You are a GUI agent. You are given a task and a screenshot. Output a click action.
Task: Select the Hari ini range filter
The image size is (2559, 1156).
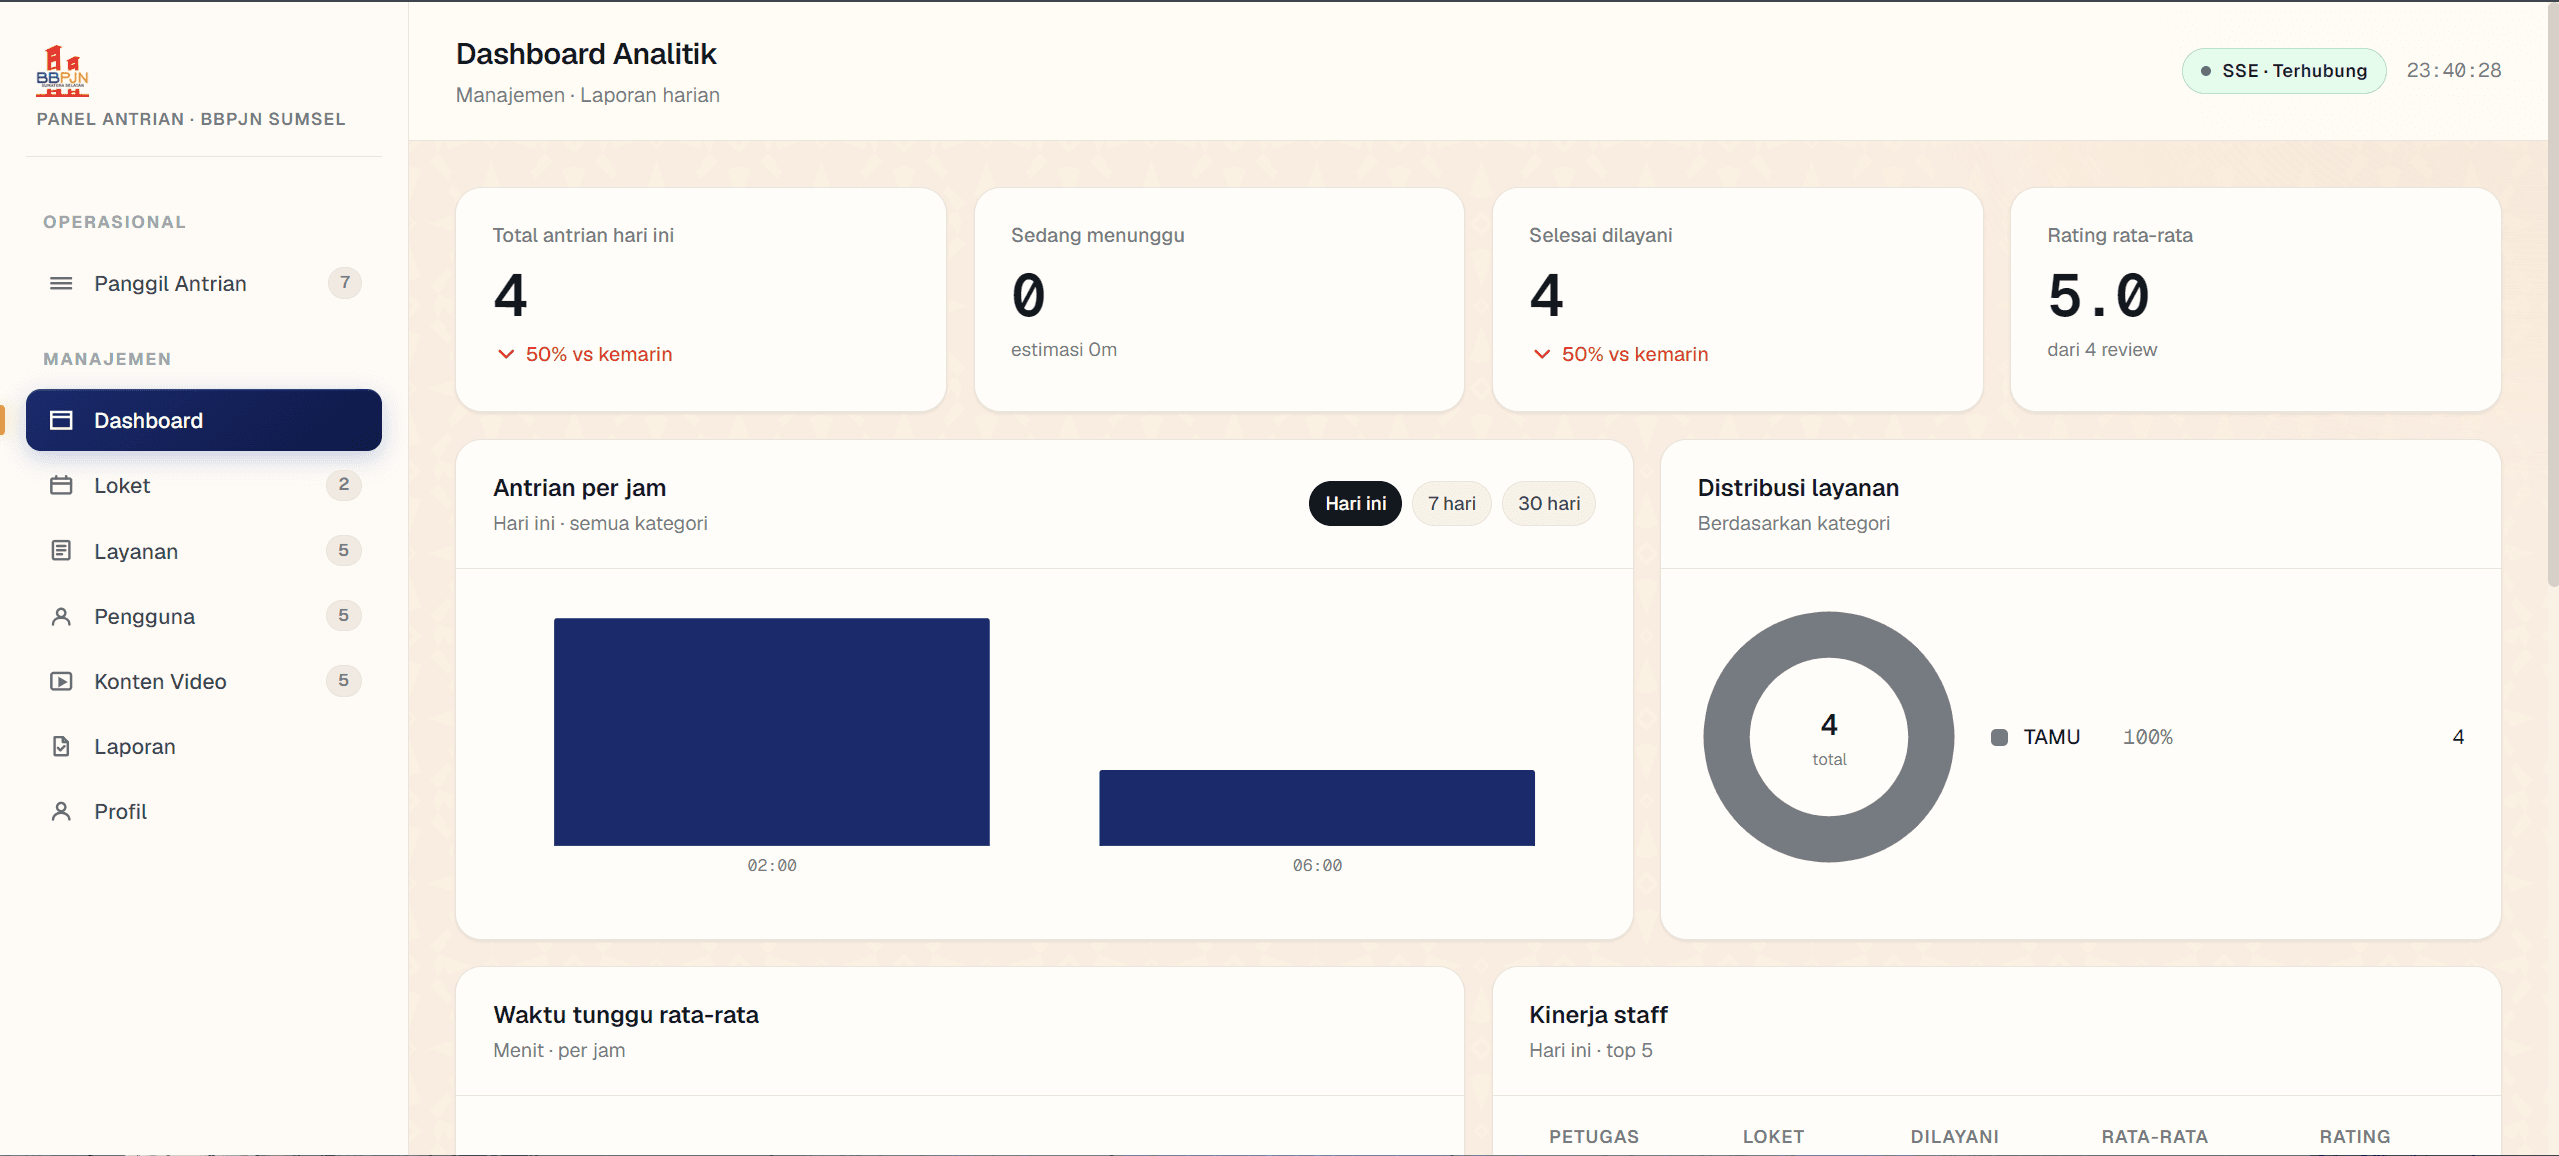pos(1355,503)
